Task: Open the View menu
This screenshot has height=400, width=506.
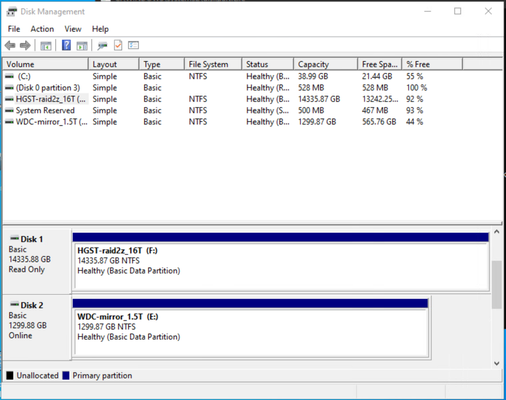Action: pos(73,29)
